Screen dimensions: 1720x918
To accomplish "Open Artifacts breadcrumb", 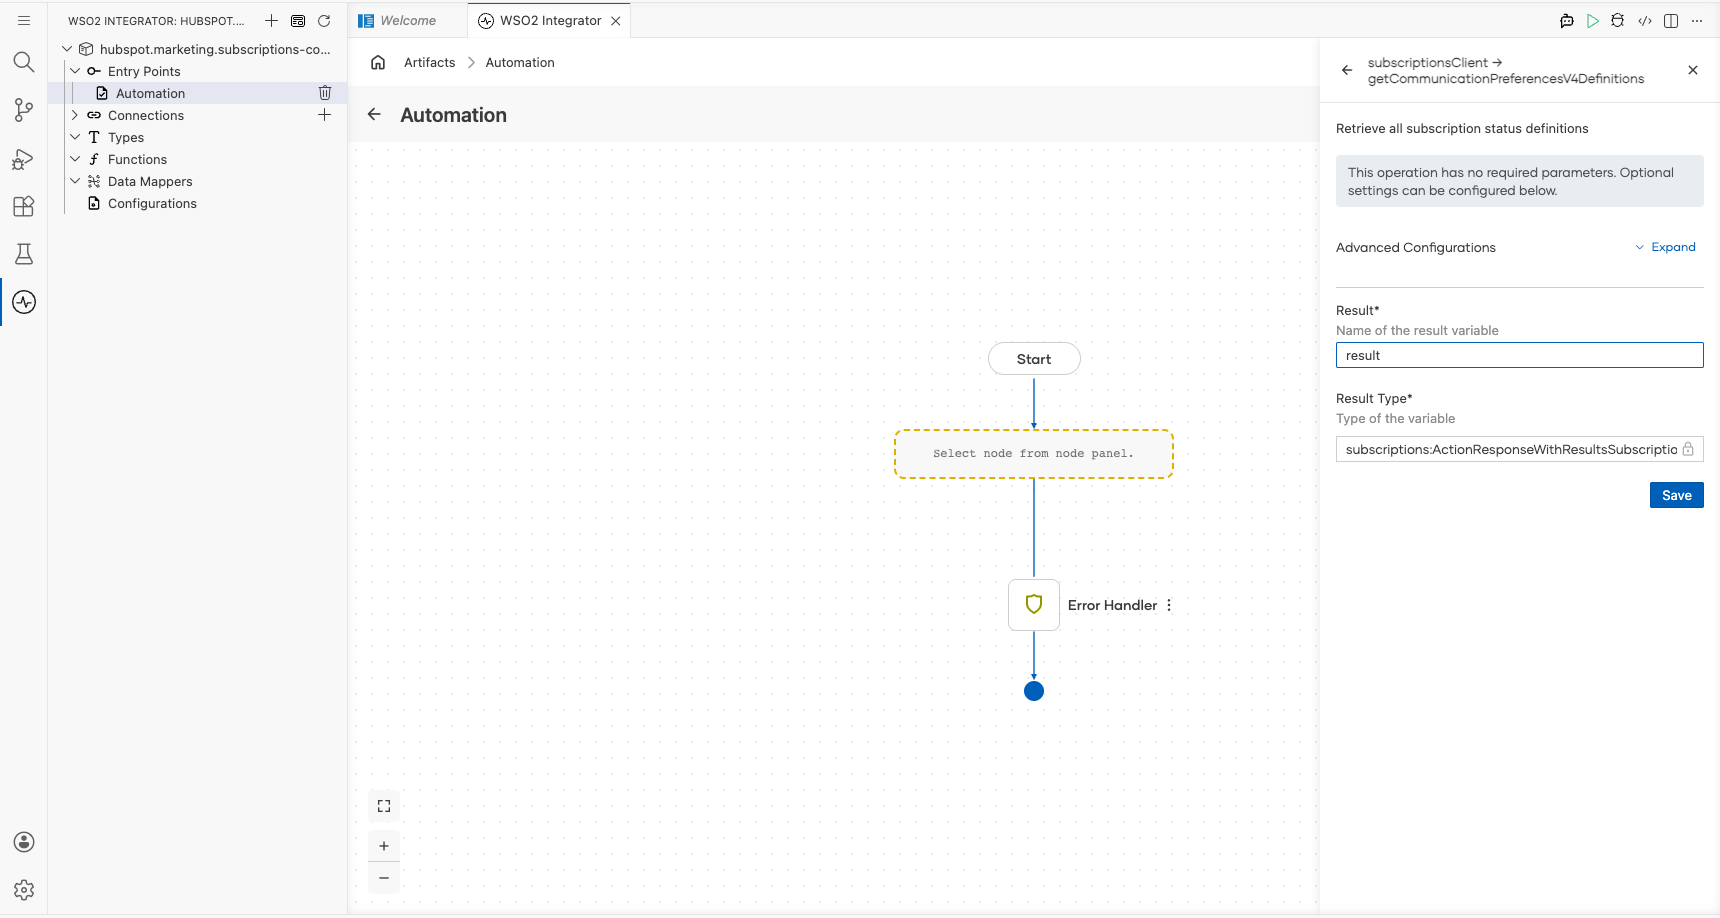I will [x=430, y=62].
